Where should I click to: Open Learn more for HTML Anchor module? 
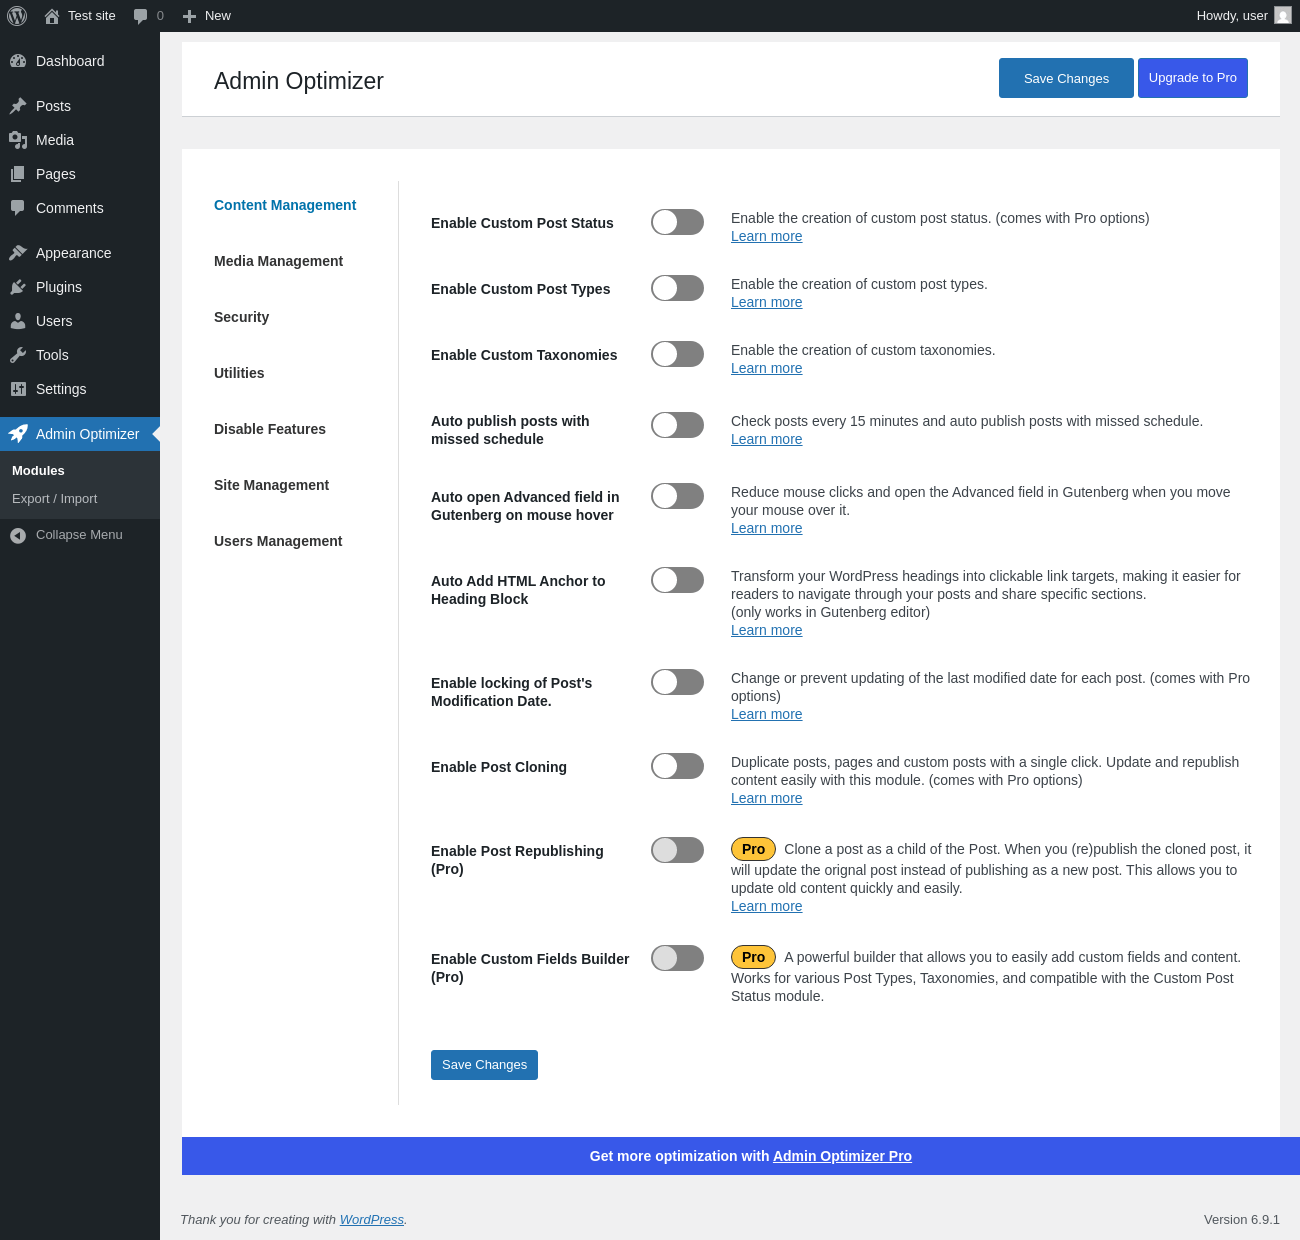click(x=766, y=630)
